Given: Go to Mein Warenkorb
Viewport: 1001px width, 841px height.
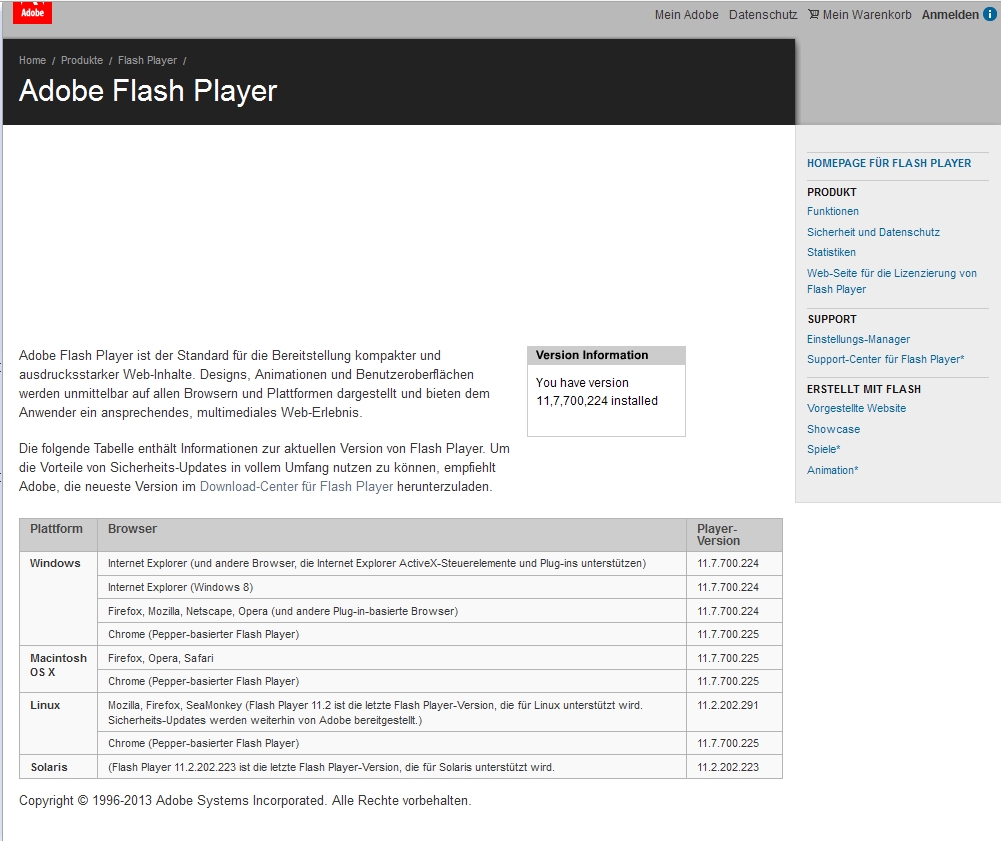Looking at the screenshot, I should coord(867,15).
